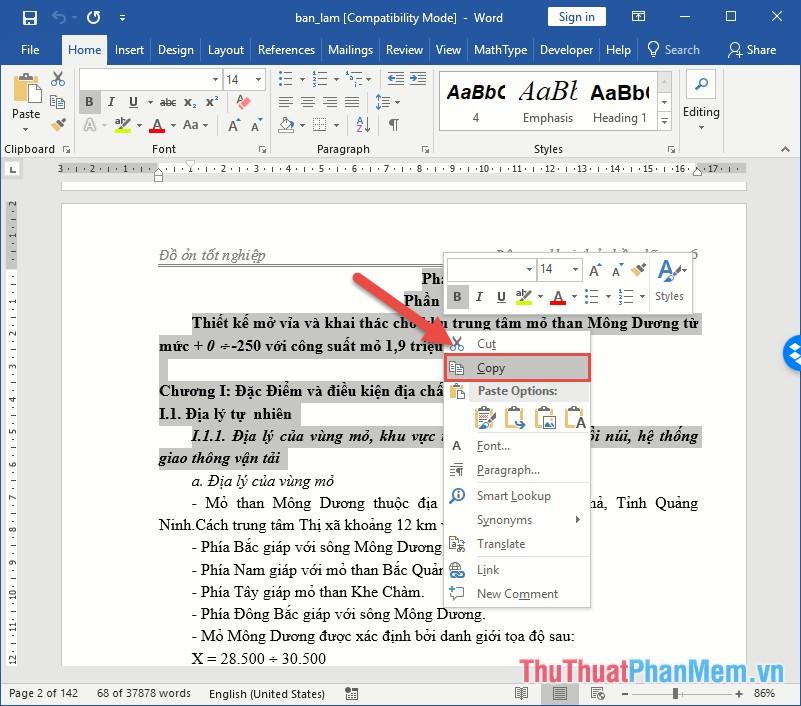Viewport: 801px width, 706px height.
Task: Select Keep Text Only paste option
Action: [575, 417]
